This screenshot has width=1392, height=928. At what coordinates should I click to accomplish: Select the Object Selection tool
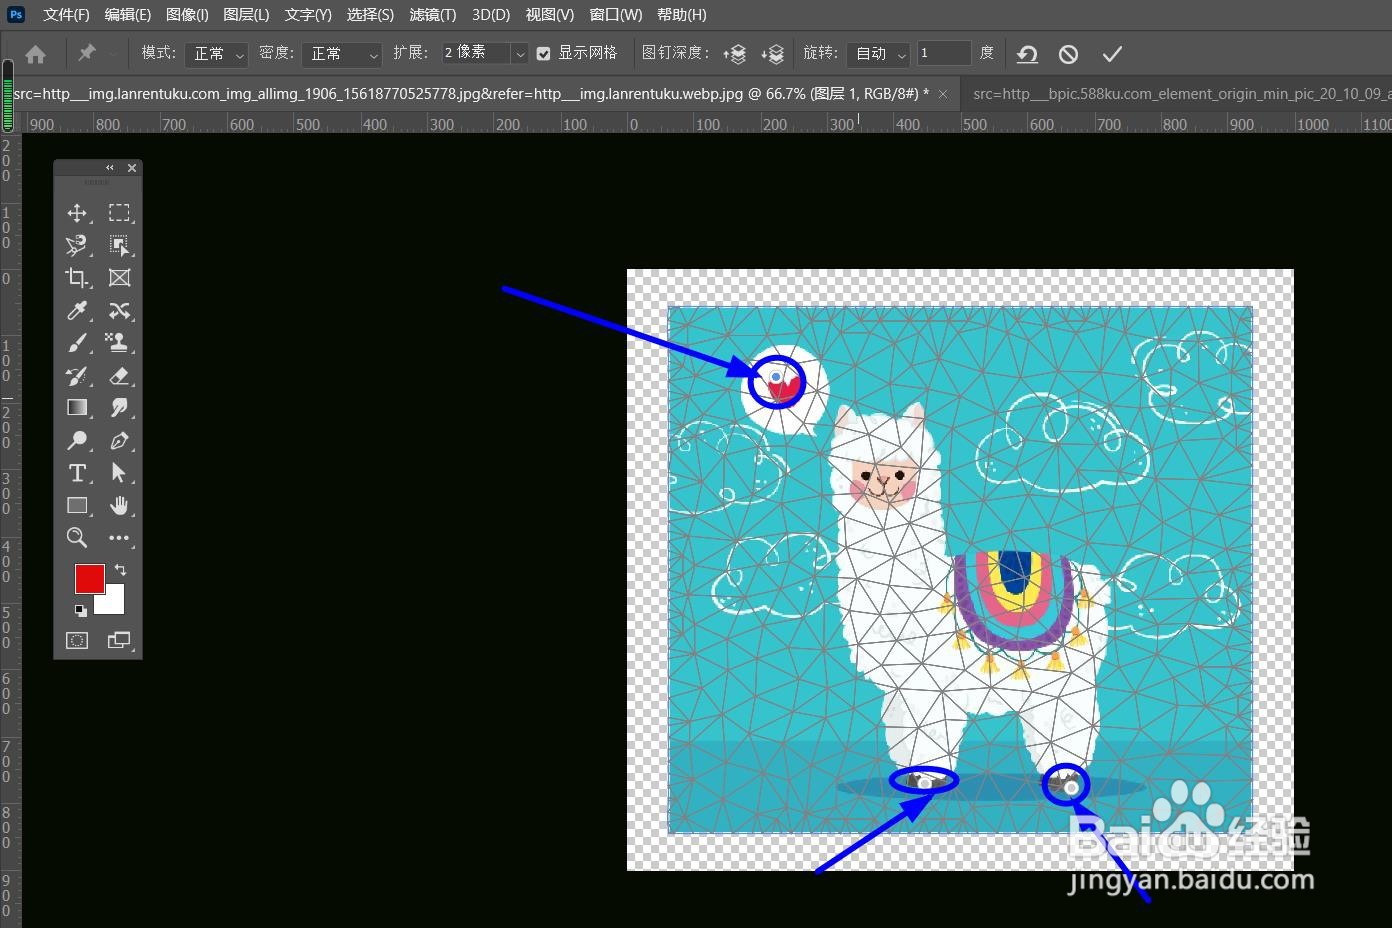119,245
